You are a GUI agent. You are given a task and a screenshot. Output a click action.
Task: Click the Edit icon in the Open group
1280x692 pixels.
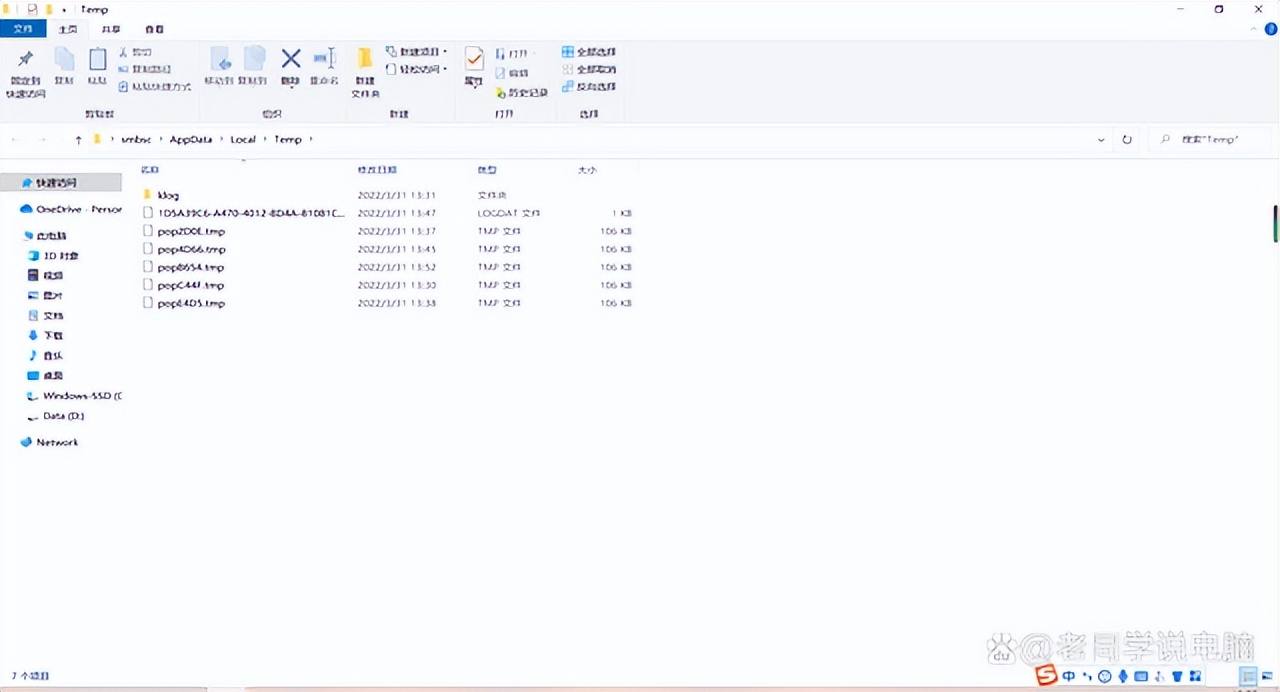500,73
